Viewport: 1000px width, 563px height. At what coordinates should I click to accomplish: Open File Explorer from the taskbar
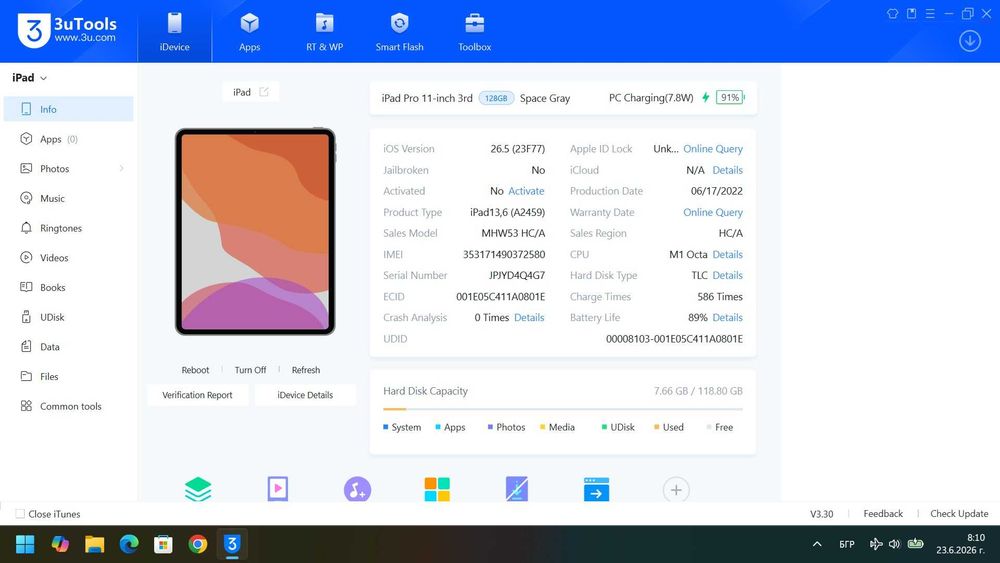pyautogui.click(x=94, y=545)
